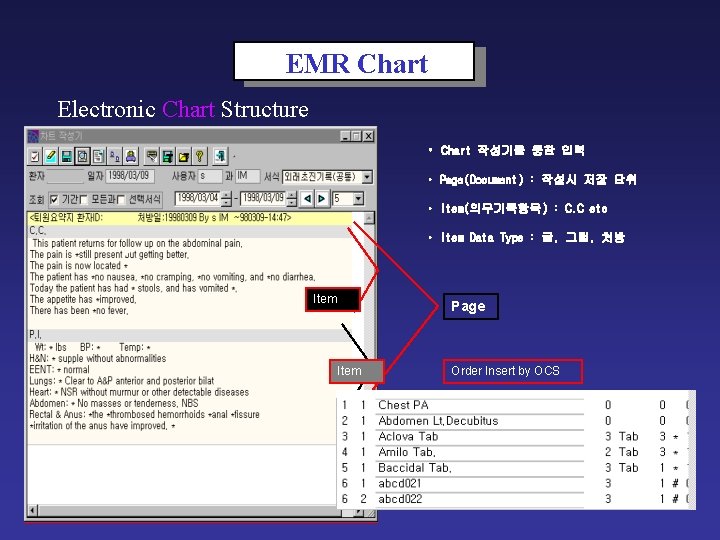
Task: Click the start date field 1998/03/04
Action: pyautogui.click(x=197, y=198)
